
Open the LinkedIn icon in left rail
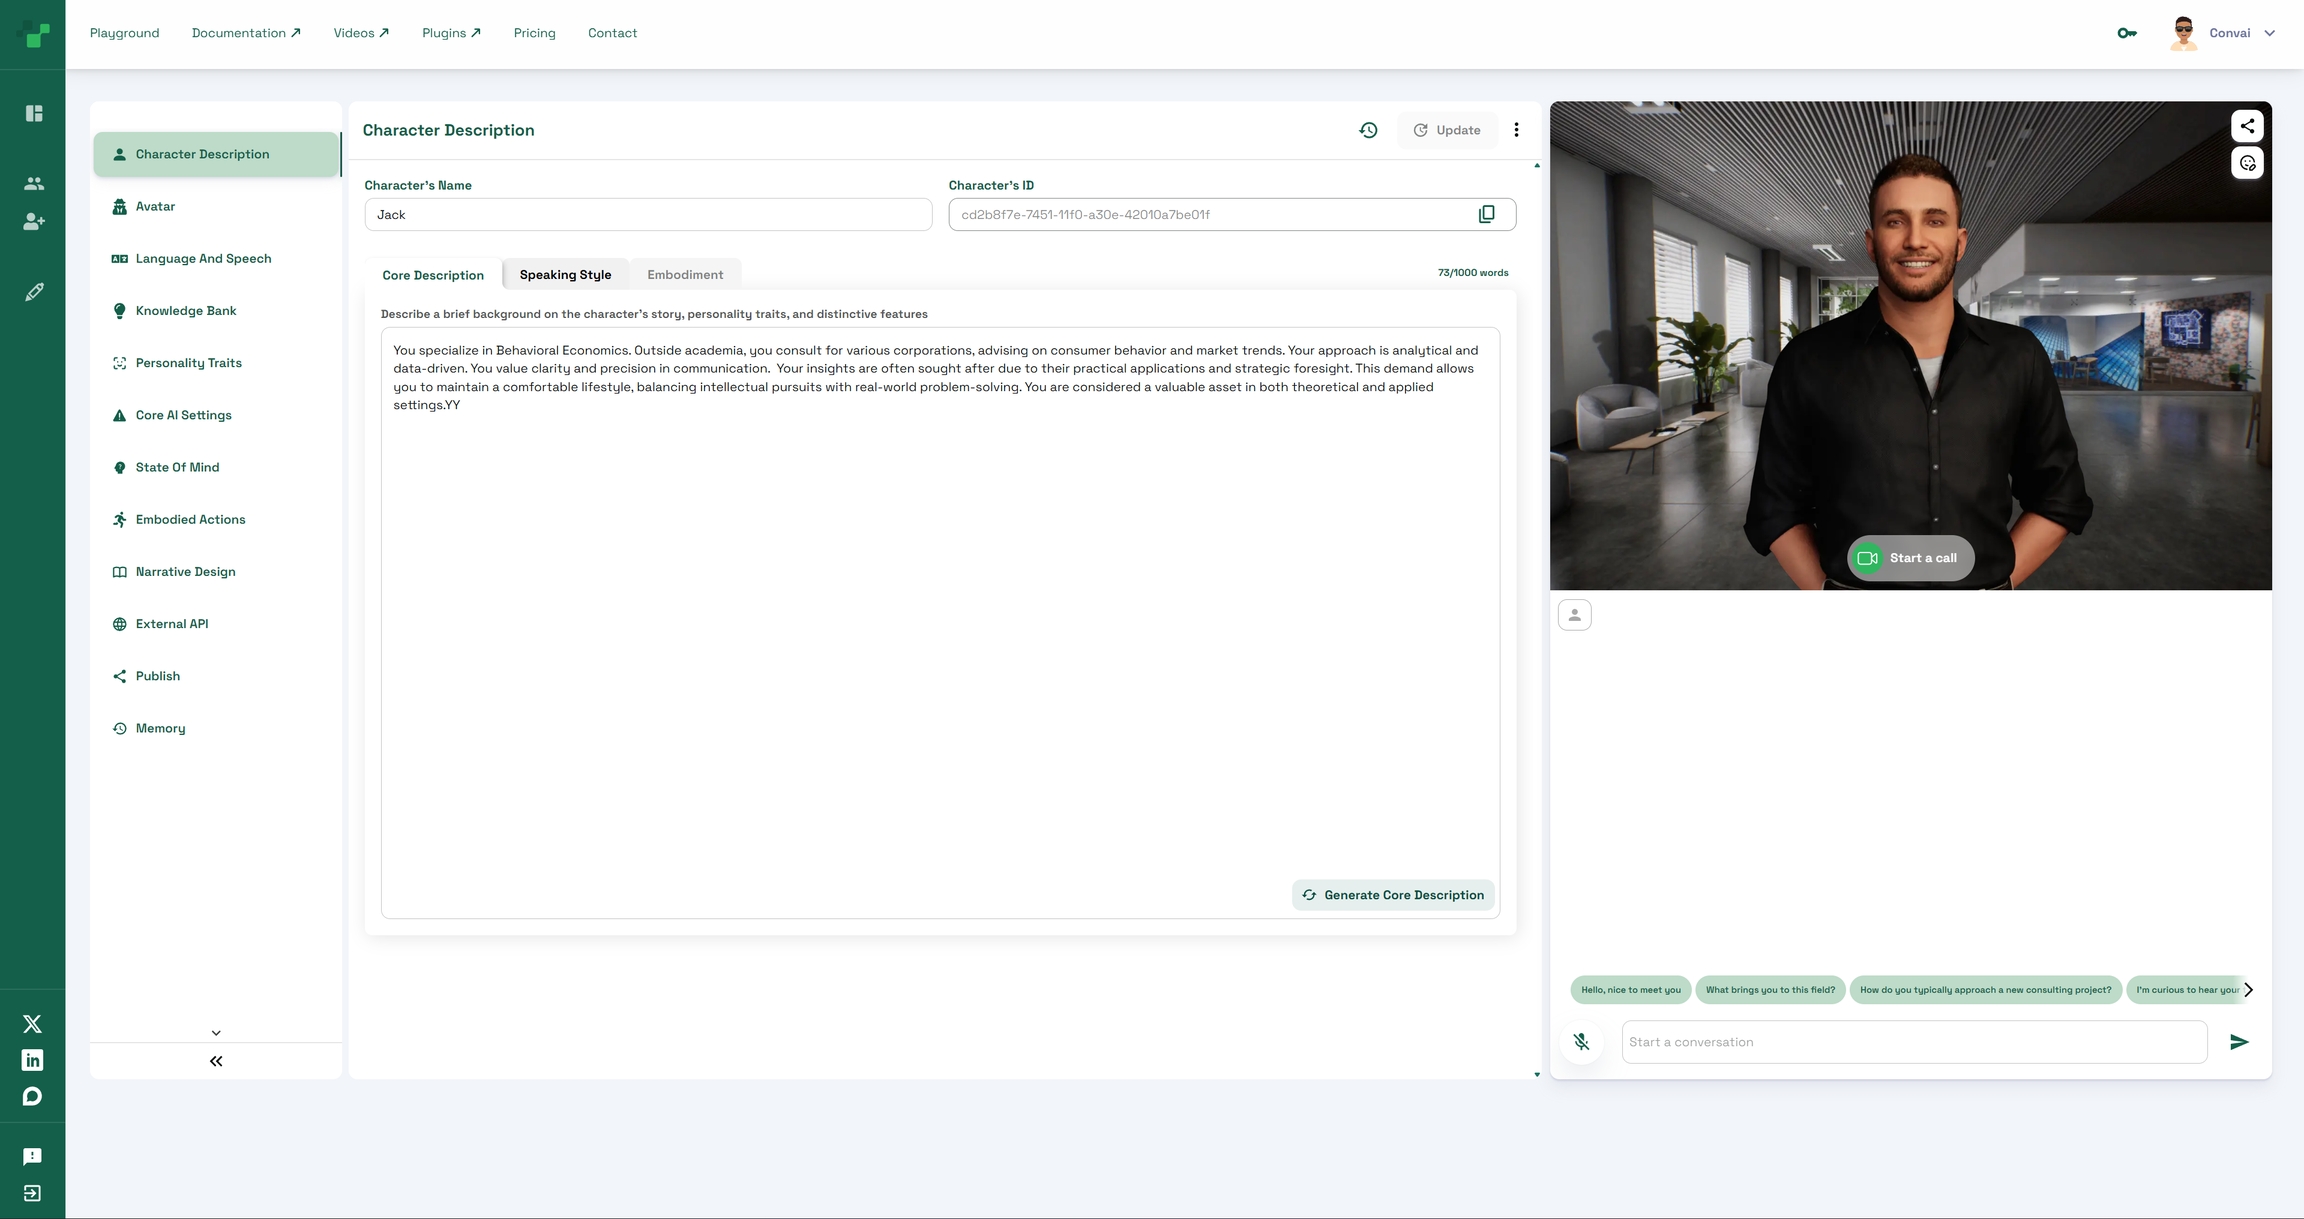click(32, 1060)
